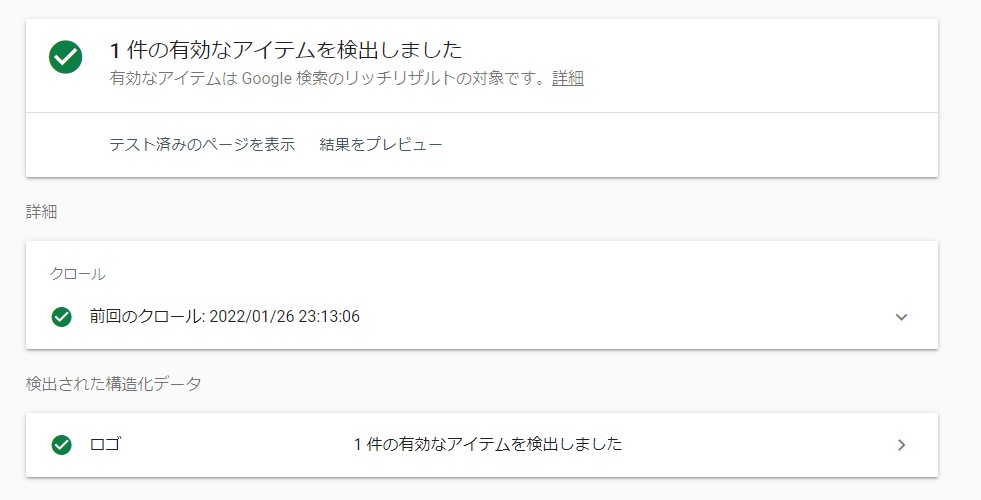
Task: Click the クロール card title
Action: (x=78, y=274)
